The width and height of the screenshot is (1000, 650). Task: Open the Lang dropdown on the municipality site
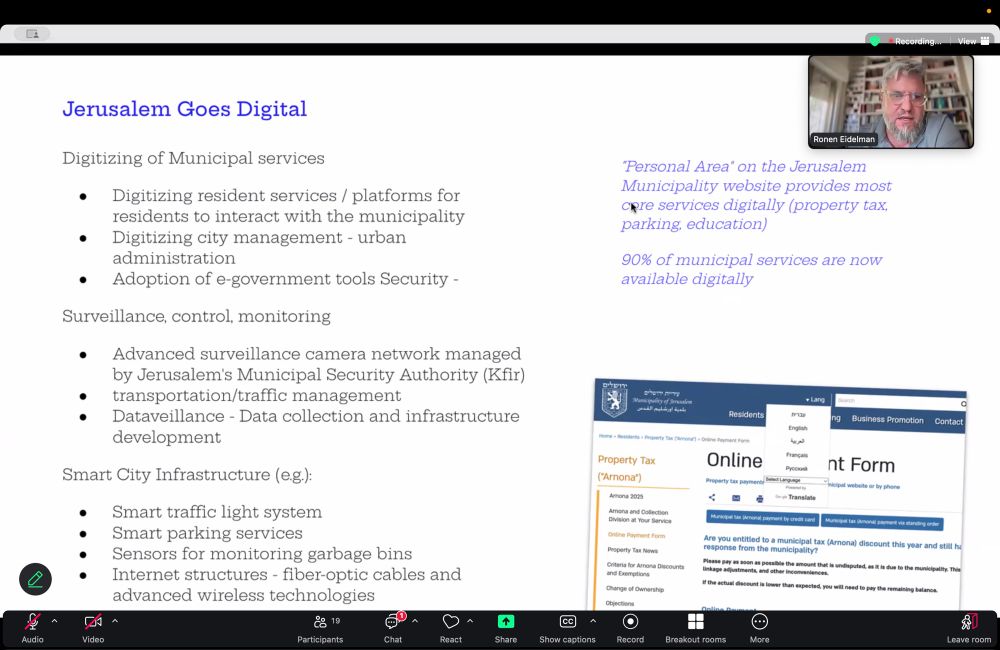pos(815,399)
